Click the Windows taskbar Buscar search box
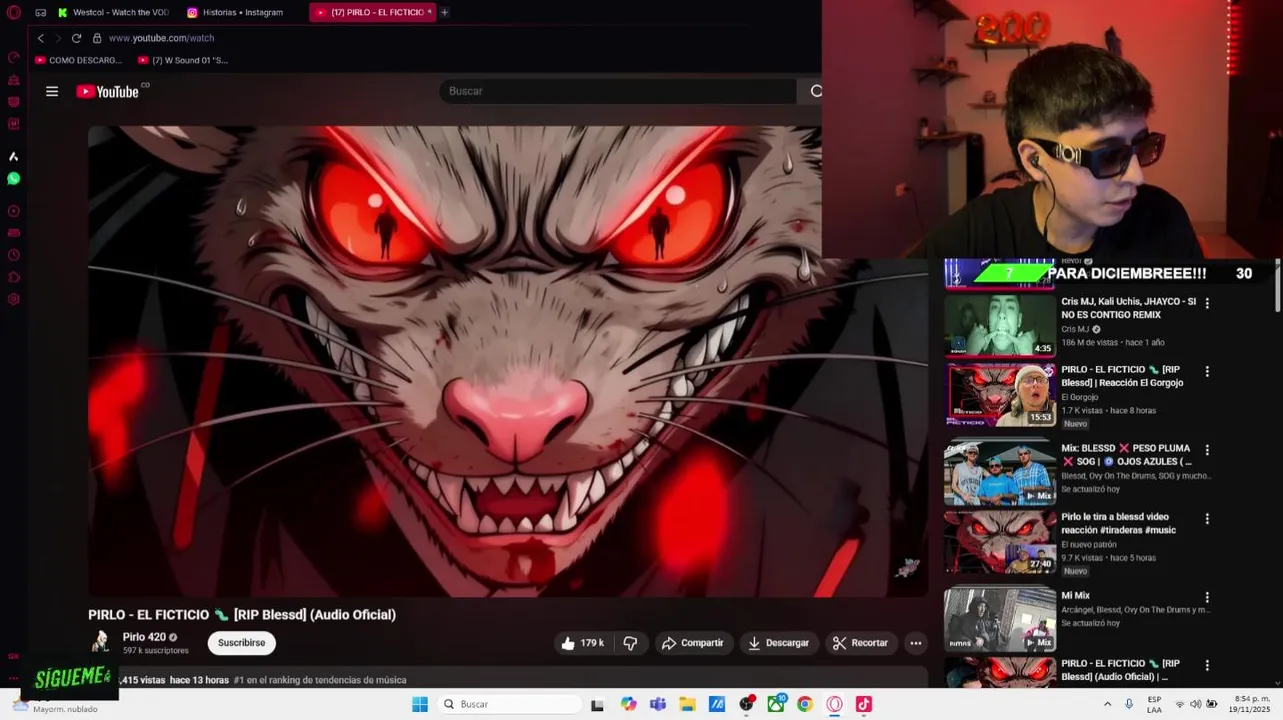The image size is (1283, 720). [x=508, y=704]
